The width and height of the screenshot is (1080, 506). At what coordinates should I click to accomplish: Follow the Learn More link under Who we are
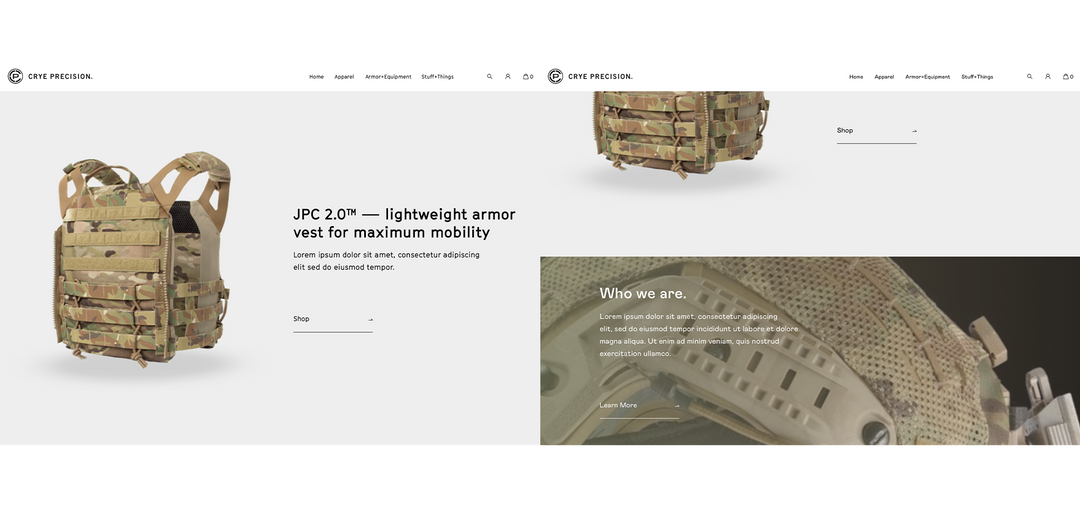(x=639, y=406)
